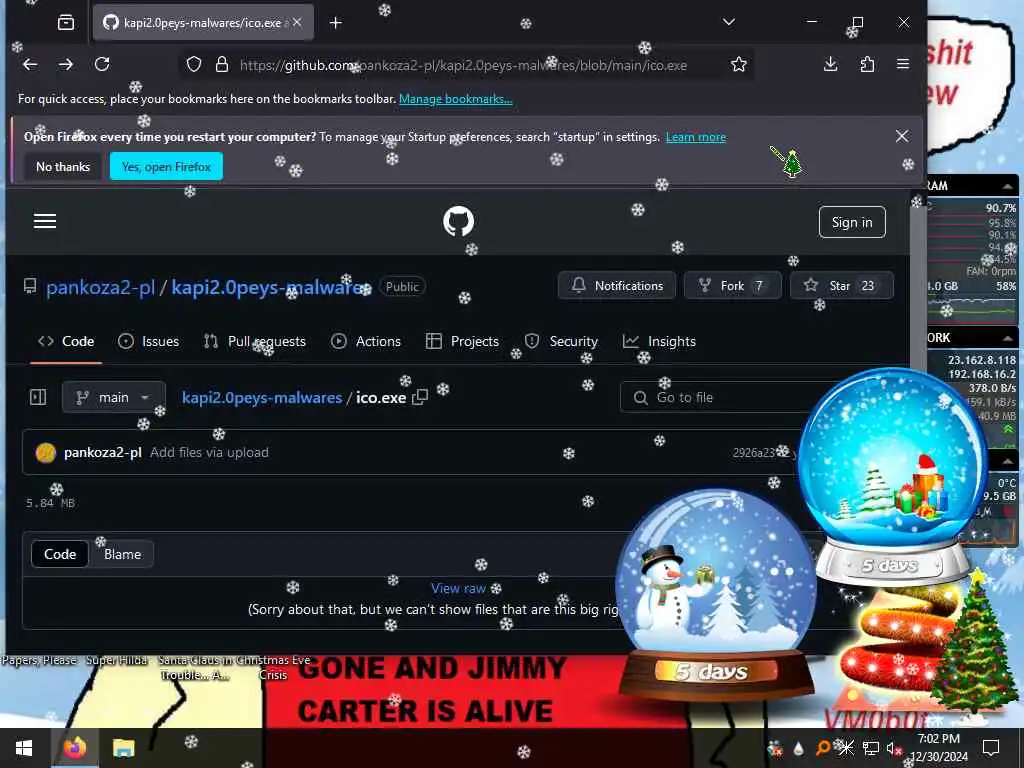Collapse the network section in sidebar gadget
The image size is (1024, 768).
coord(1008,338)
